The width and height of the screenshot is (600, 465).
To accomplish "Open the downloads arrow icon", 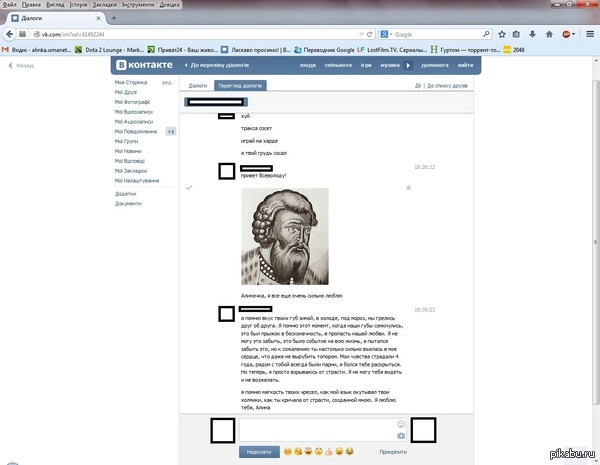I will 532,34.
